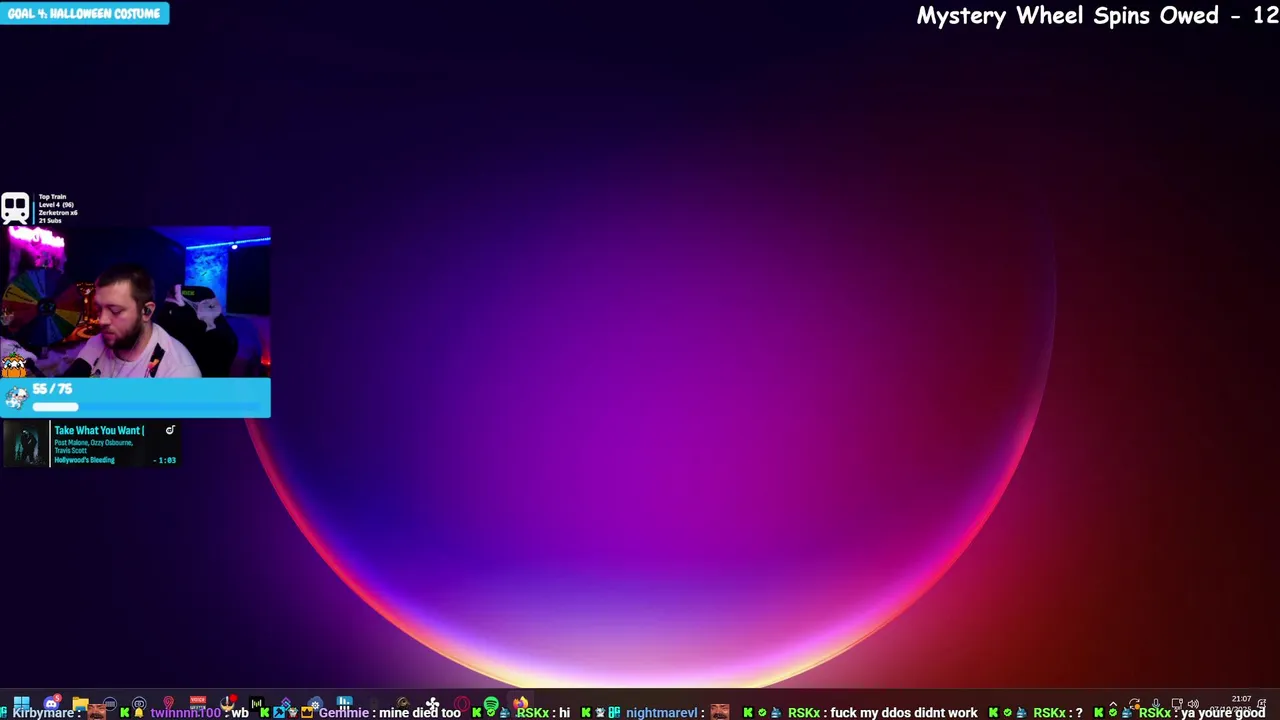Open the red Opera browser taskbar icon

pos(461,703)
